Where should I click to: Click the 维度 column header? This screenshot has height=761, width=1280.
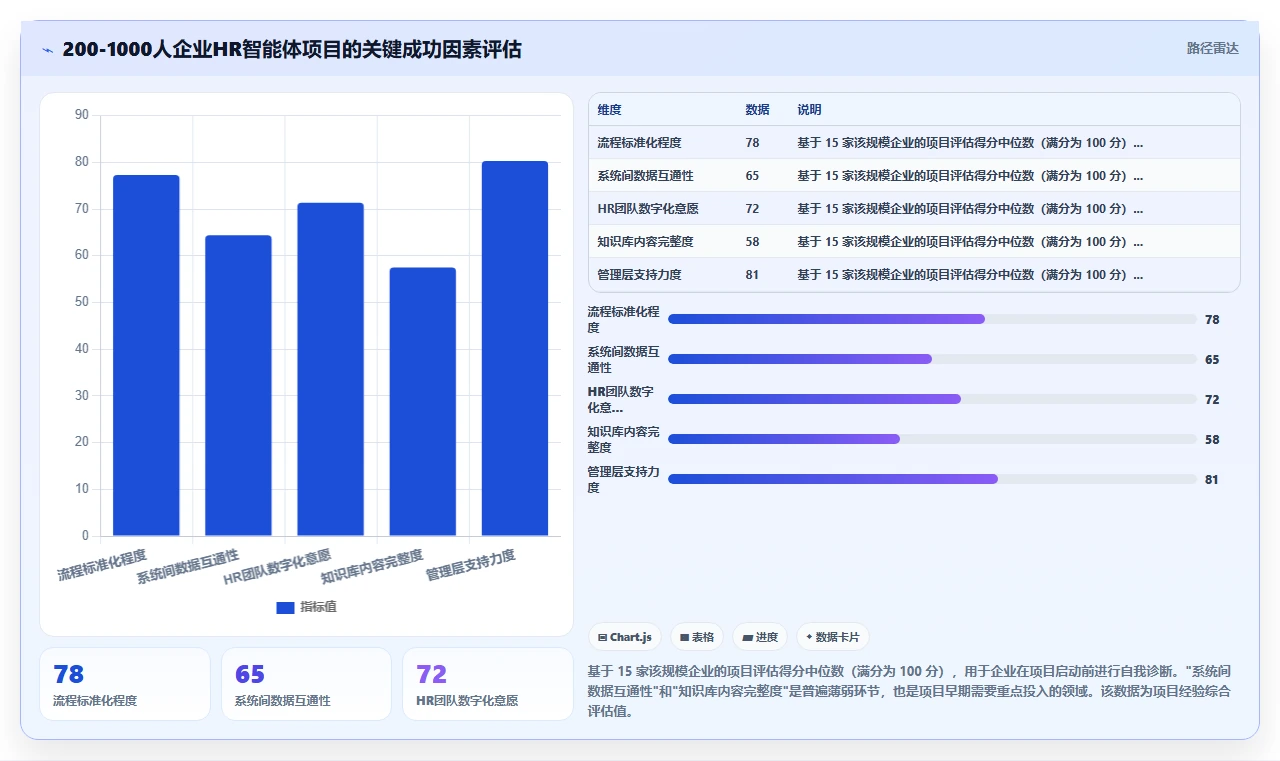pos(609,110)
